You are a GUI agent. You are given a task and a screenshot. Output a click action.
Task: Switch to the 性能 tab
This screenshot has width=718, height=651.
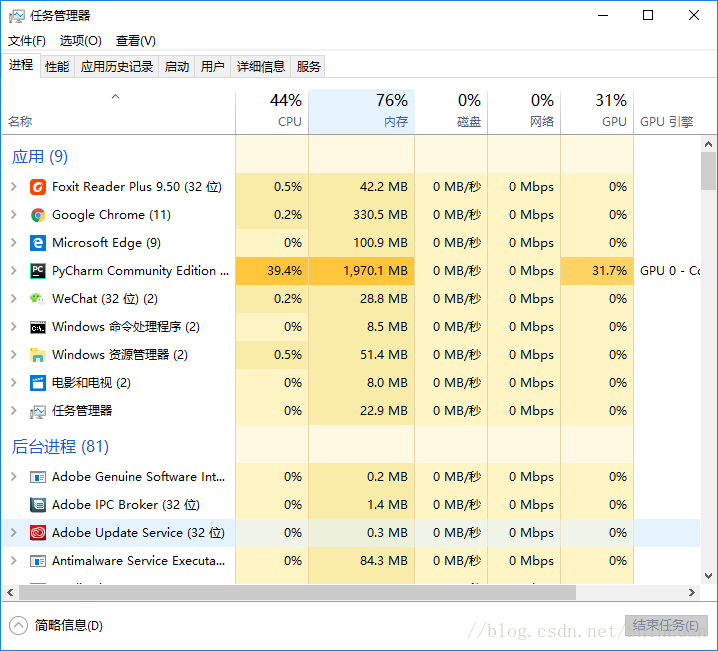point(57,67)
